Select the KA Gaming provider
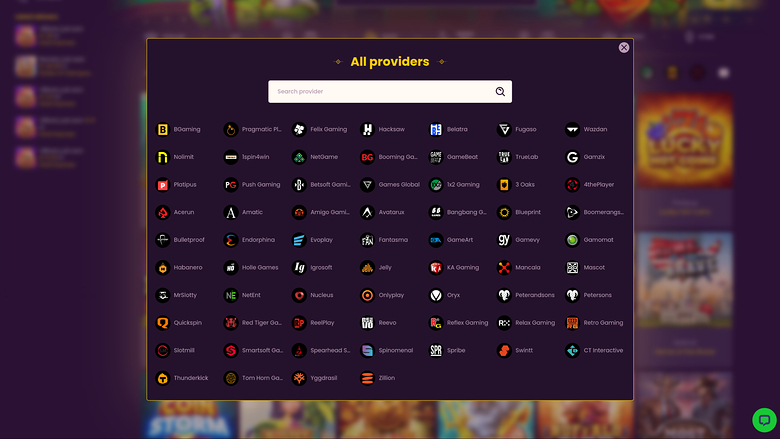Image resolution: width=780 pixels, height=439 pixels. pos(454,267)
